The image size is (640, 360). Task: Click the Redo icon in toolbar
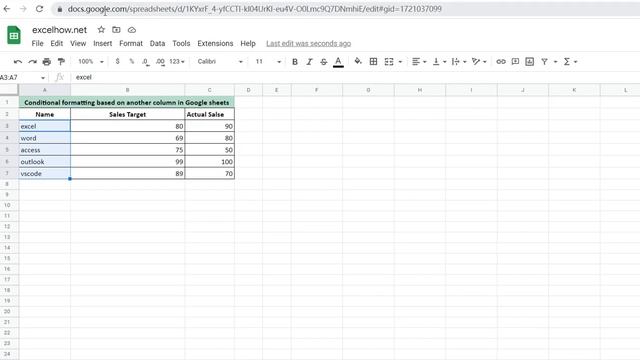pos(32,62)
